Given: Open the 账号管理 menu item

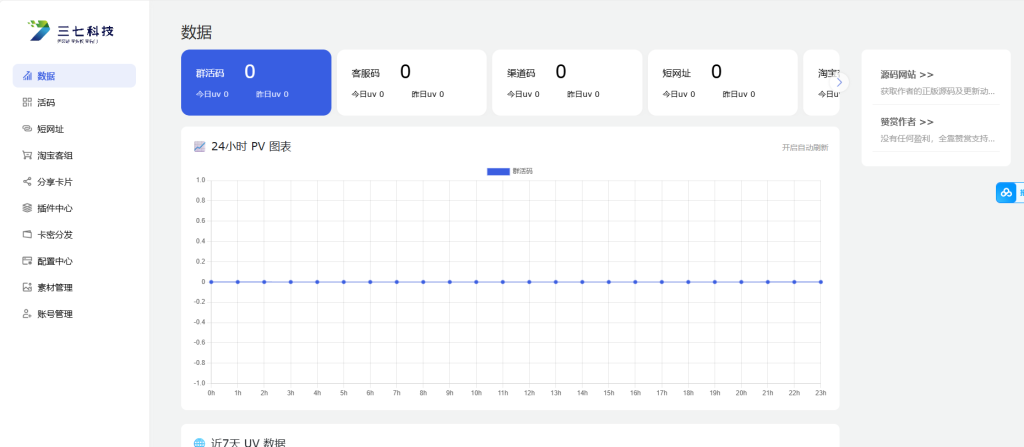Looking at the screenshot, I should (55, 314).
